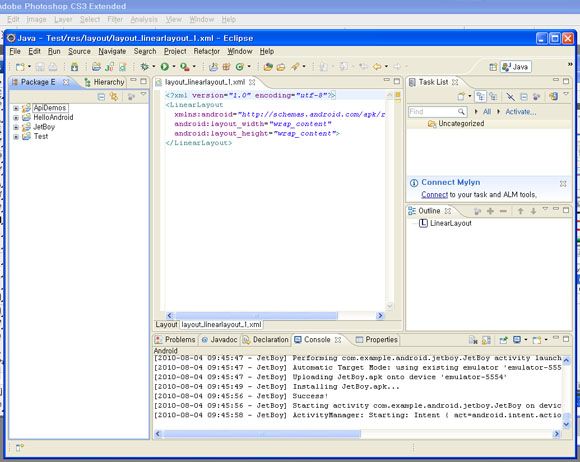580x462 pixels.
Task: Click the Open Type toolbar icon
Action: [x=268, y=67]
